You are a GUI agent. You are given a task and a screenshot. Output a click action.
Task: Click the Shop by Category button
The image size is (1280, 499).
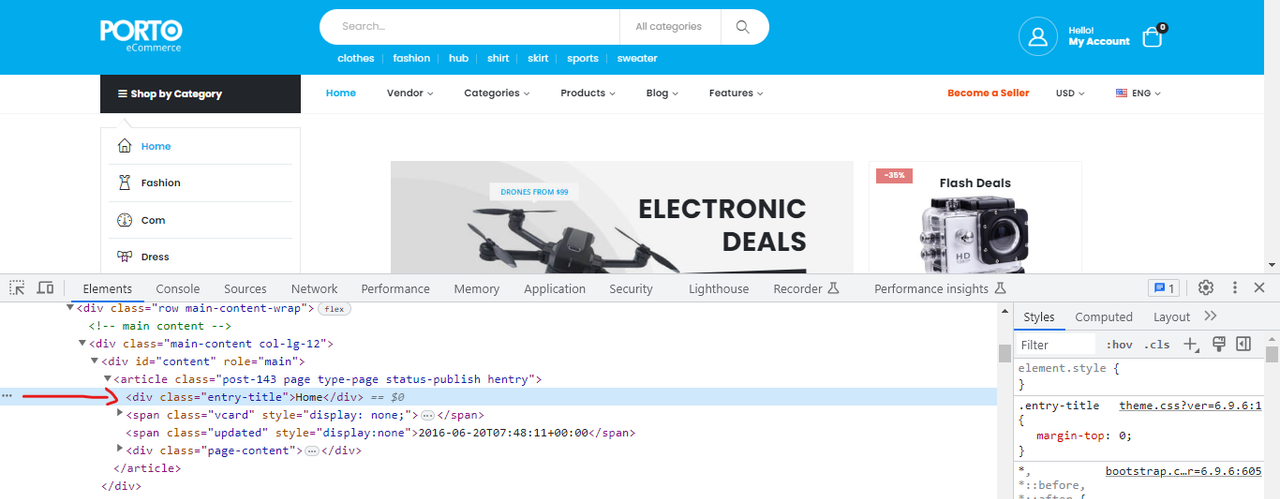pos(200,93)
